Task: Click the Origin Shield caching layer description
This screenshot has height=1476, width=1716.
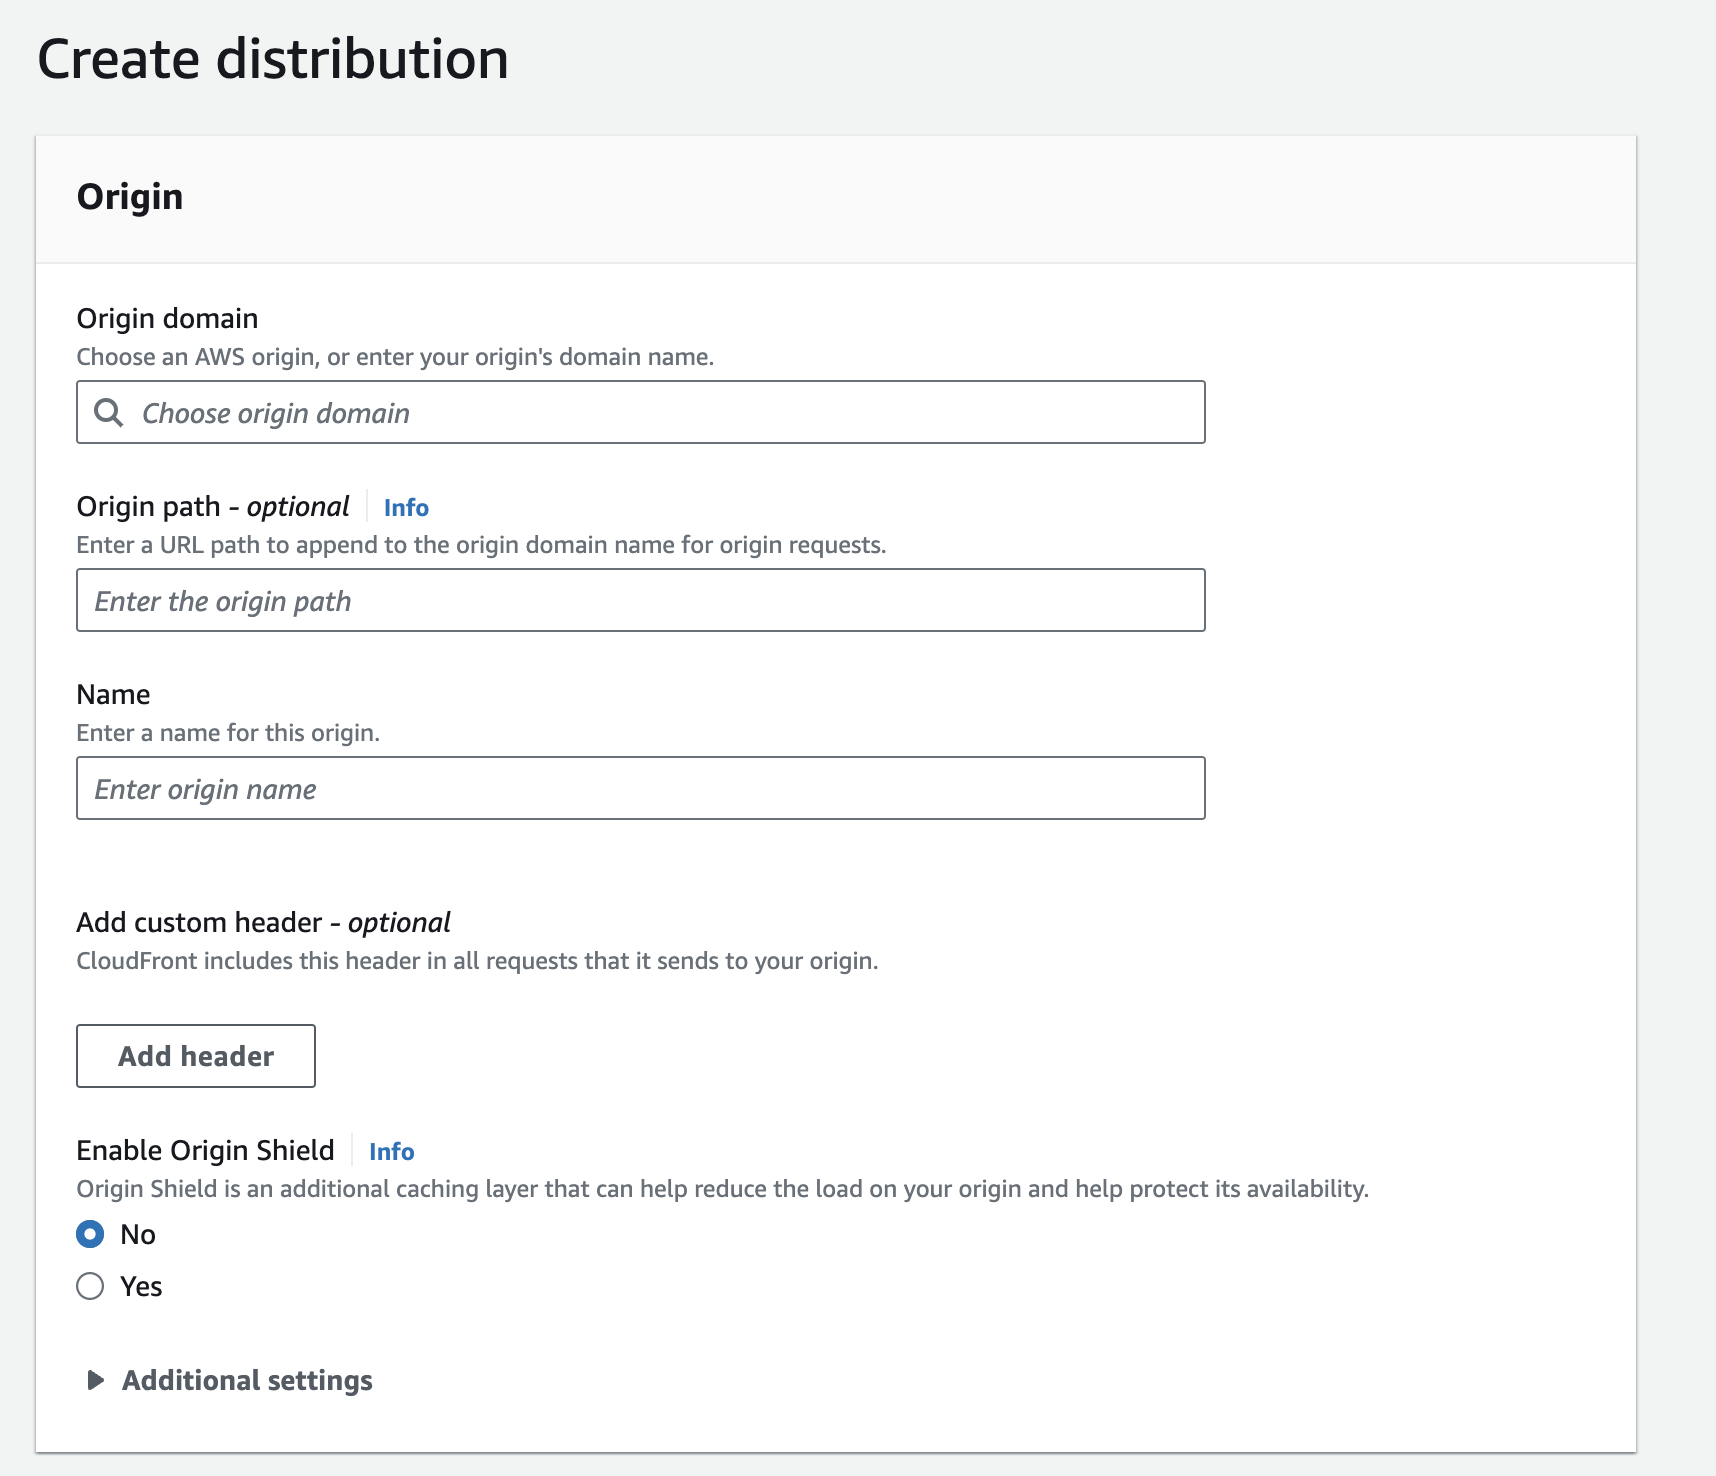Action: pos(722,1189)
